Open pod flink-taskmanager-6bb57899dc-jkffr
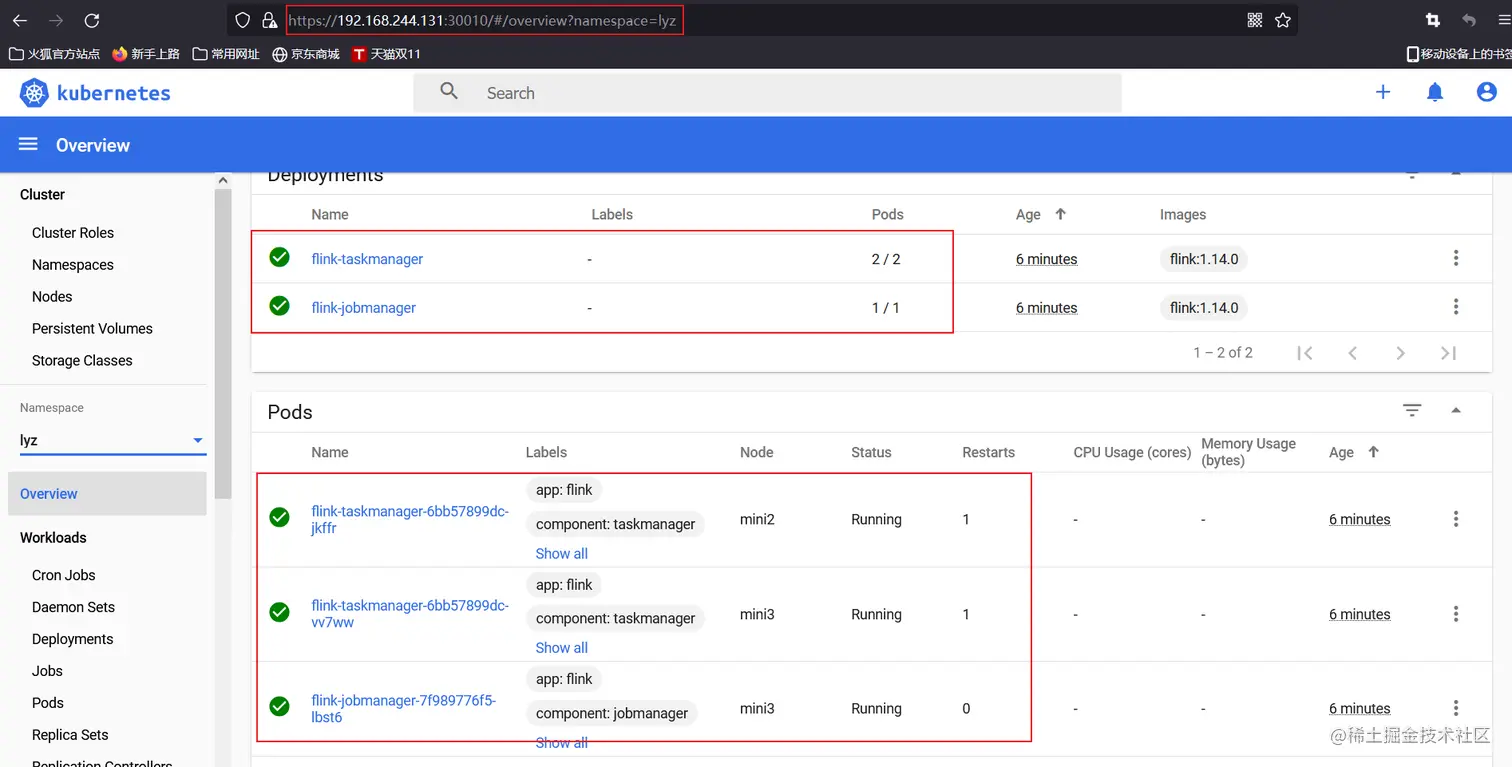 coord(410,519)
